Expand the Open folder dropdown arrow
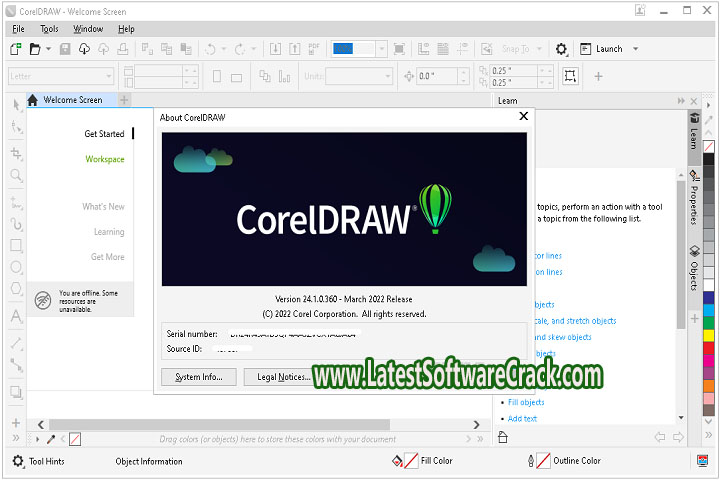Image resolution: width=720 pixels, height=480 pixels. [48, 49]
